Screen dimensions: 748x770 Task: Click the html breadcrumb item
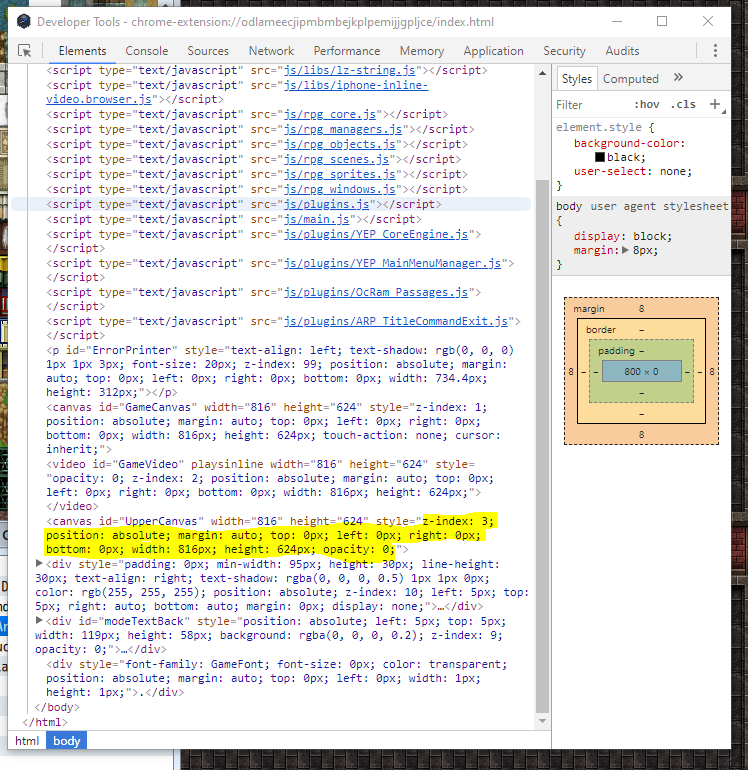pyautogui.click(x=27, y=741)
